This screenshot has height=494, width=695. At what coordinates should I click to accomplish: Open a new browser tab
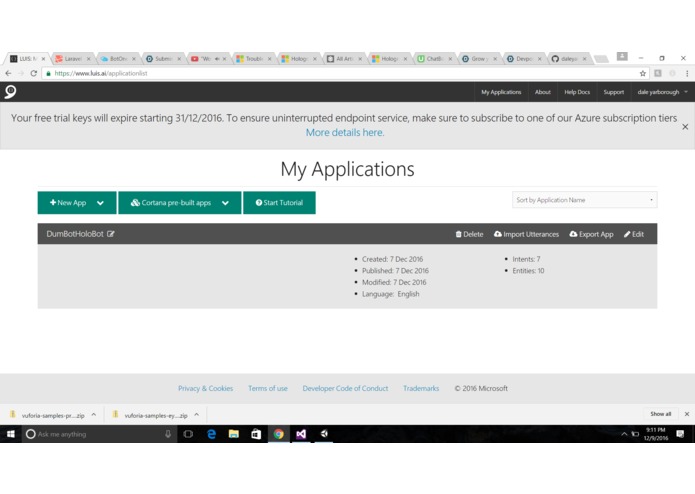[x=601, y=58]
